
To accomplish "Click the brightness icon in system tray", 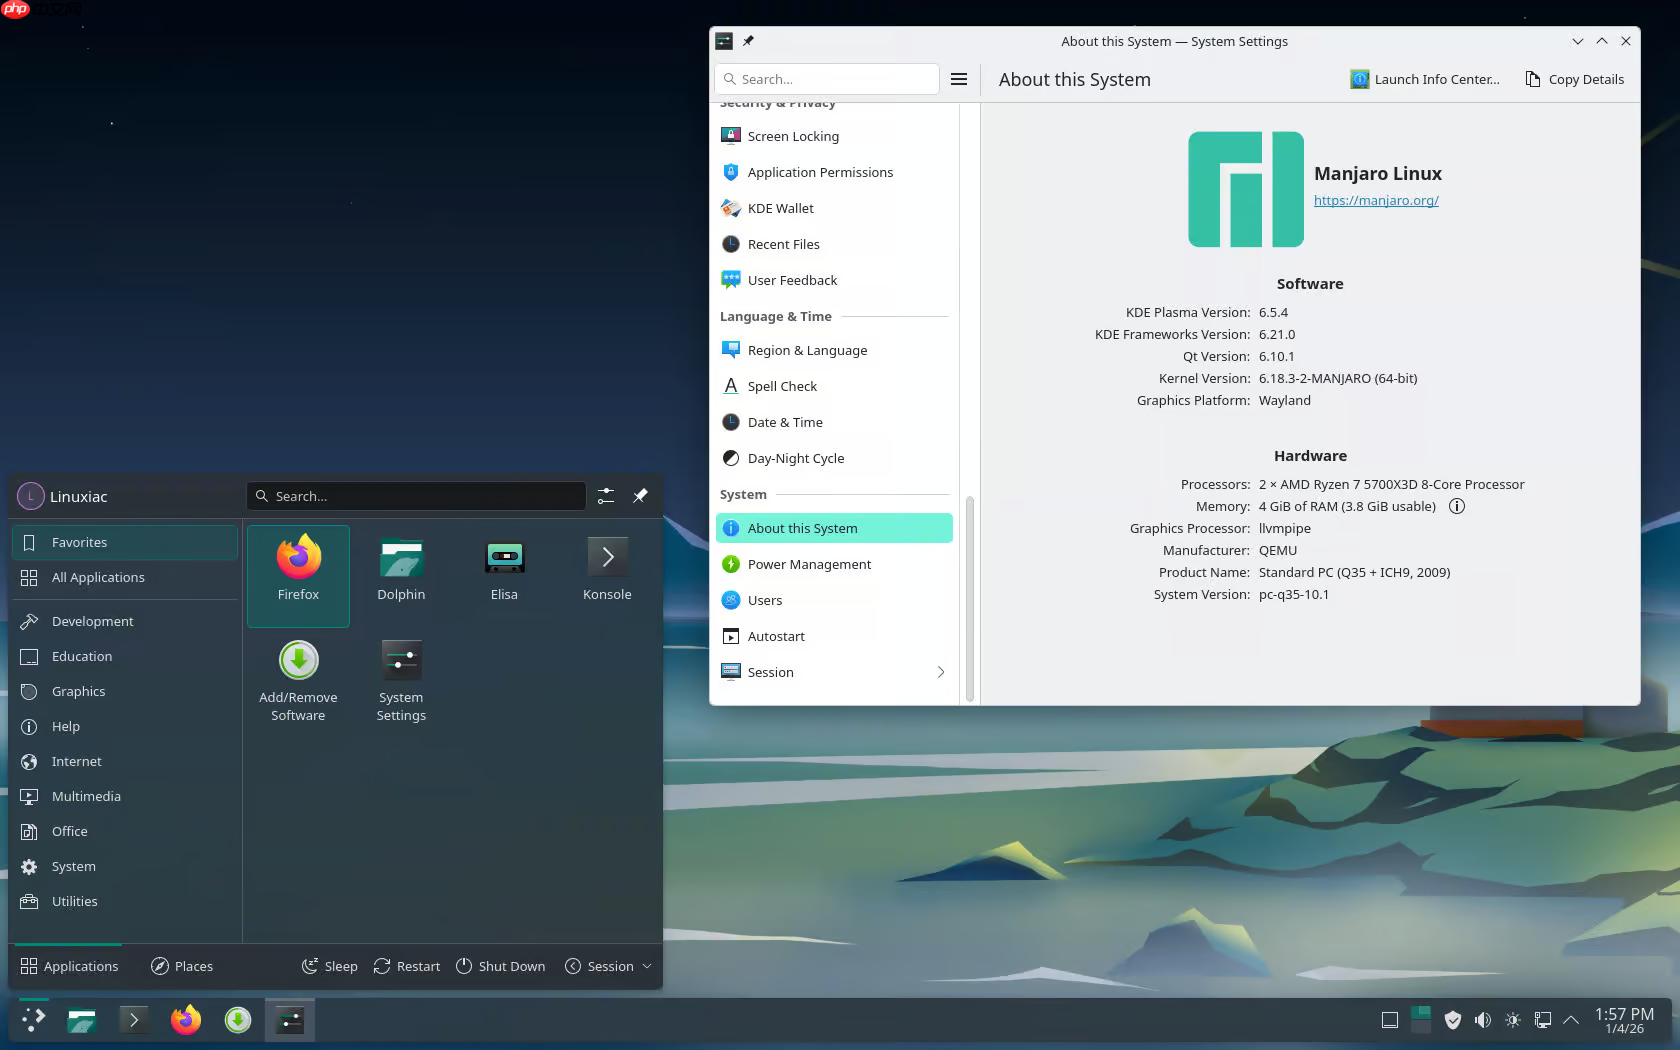I will click(x=1513, y=1020).
